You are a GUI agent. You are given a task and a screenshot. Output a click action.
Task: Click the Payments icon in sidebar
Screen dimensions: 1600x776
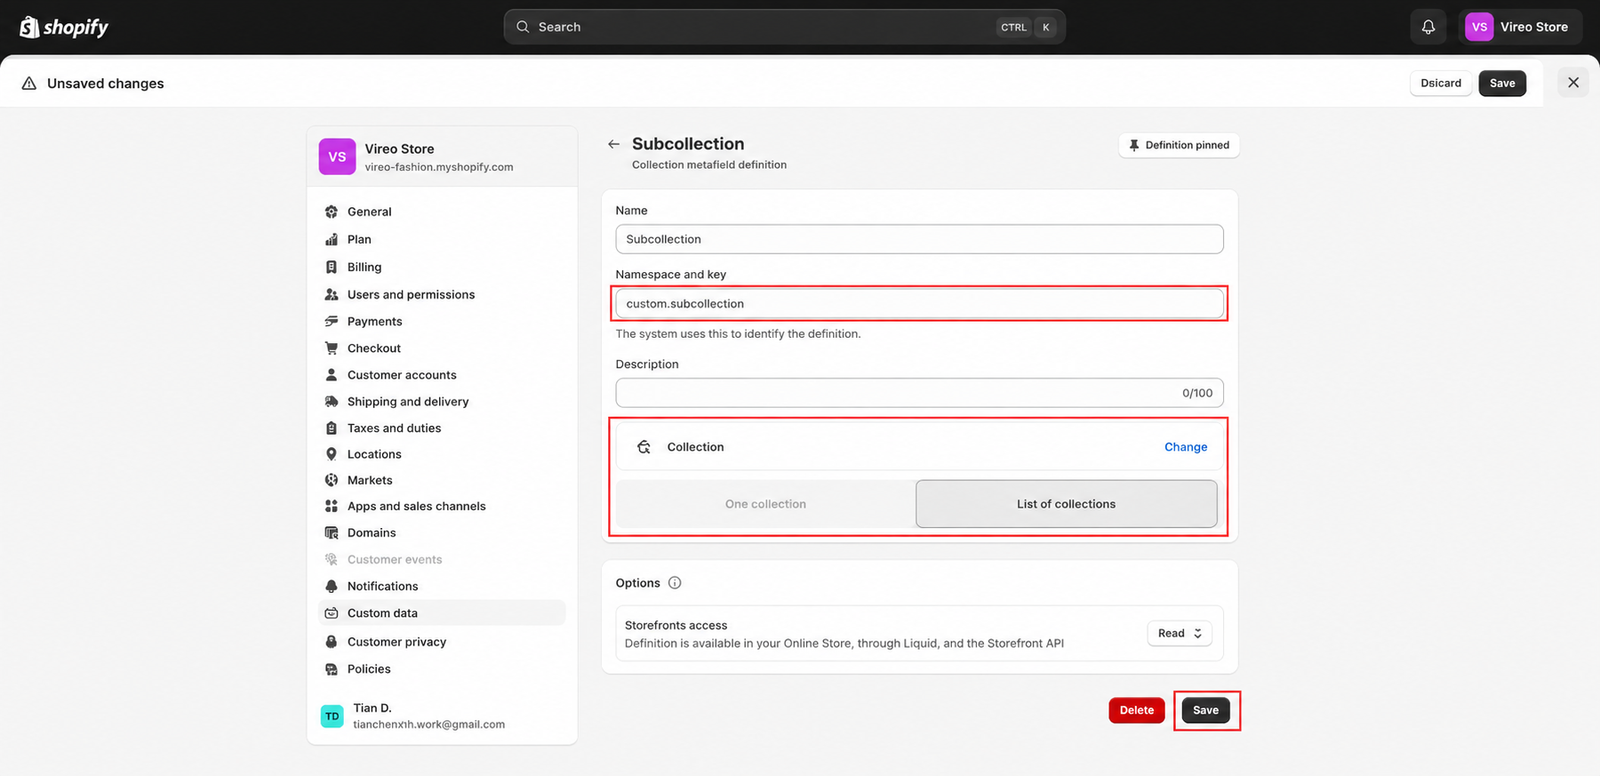point(331,321)
